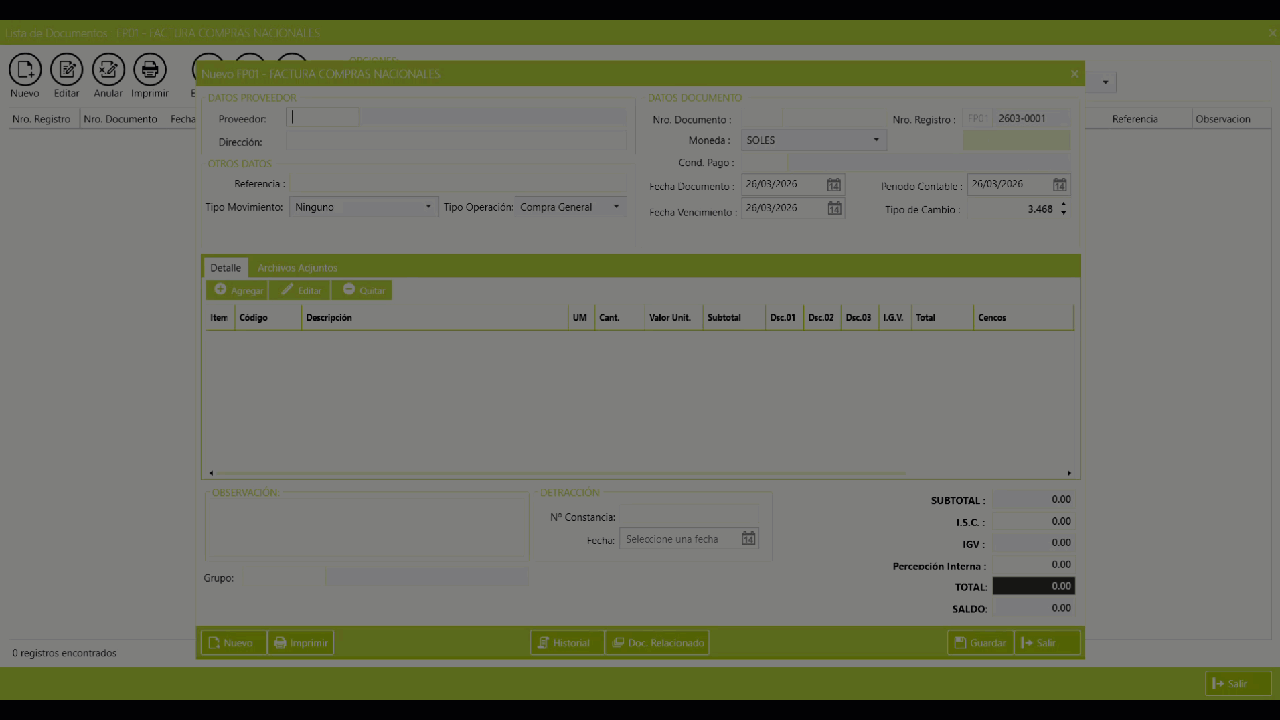
Task: Click the Agregar item button
Action: tap(238, 290)
